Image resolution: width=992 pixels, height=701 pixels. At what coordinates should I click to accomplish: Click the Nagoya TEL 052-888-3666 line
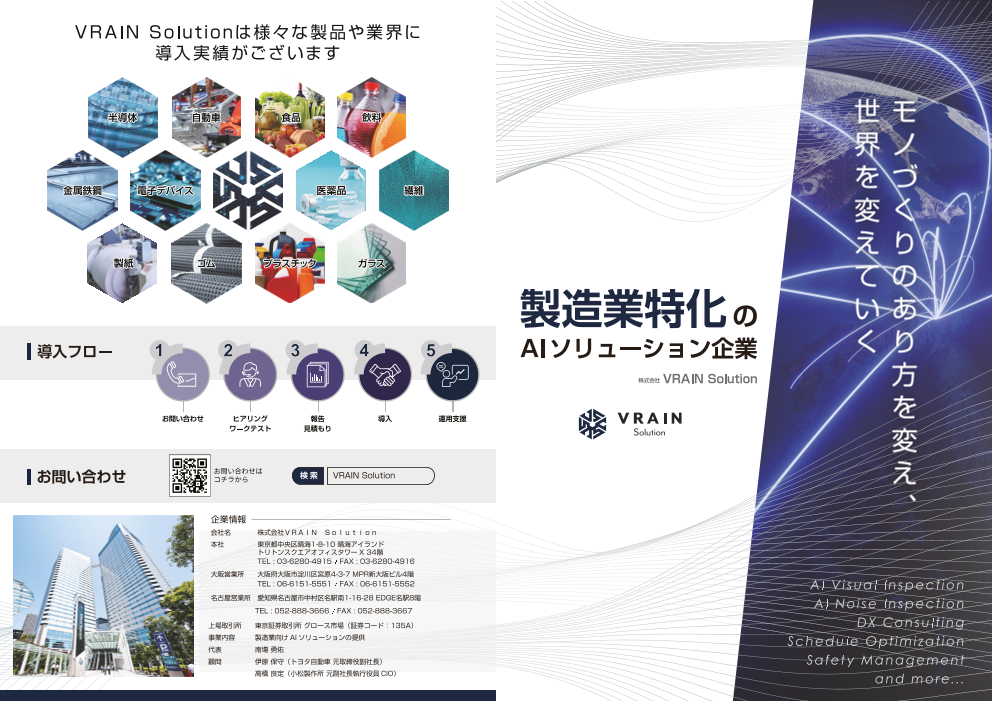click(x=333, y=611)
